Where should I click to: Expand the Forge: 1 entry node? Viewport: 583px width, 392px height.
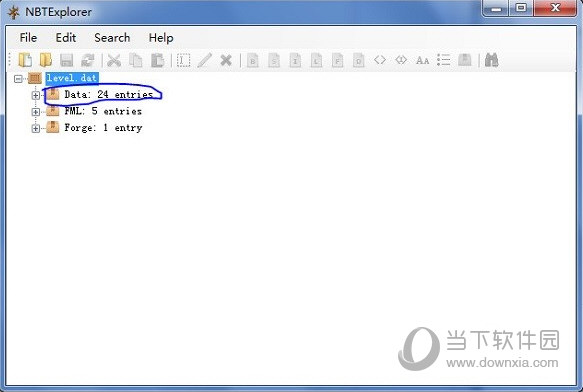[x=36, y=128]
